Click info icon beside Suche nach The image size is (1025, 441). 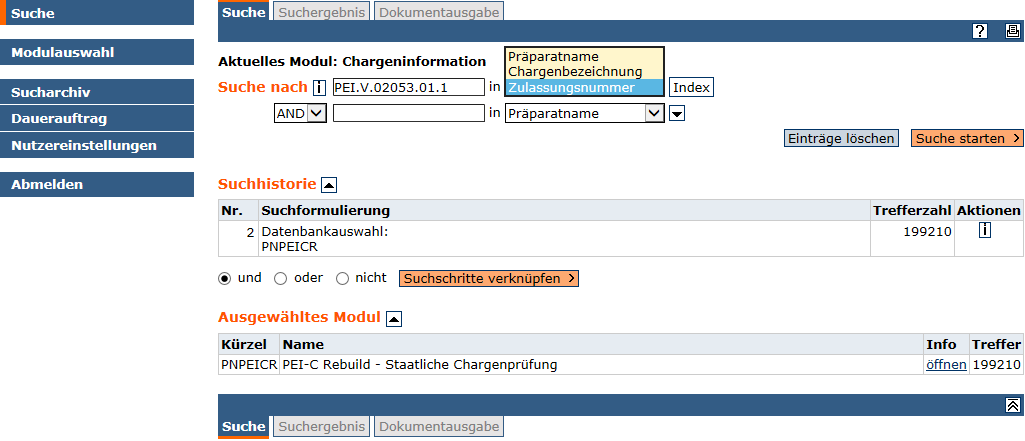pyautogui.click(x=319, y=88)
